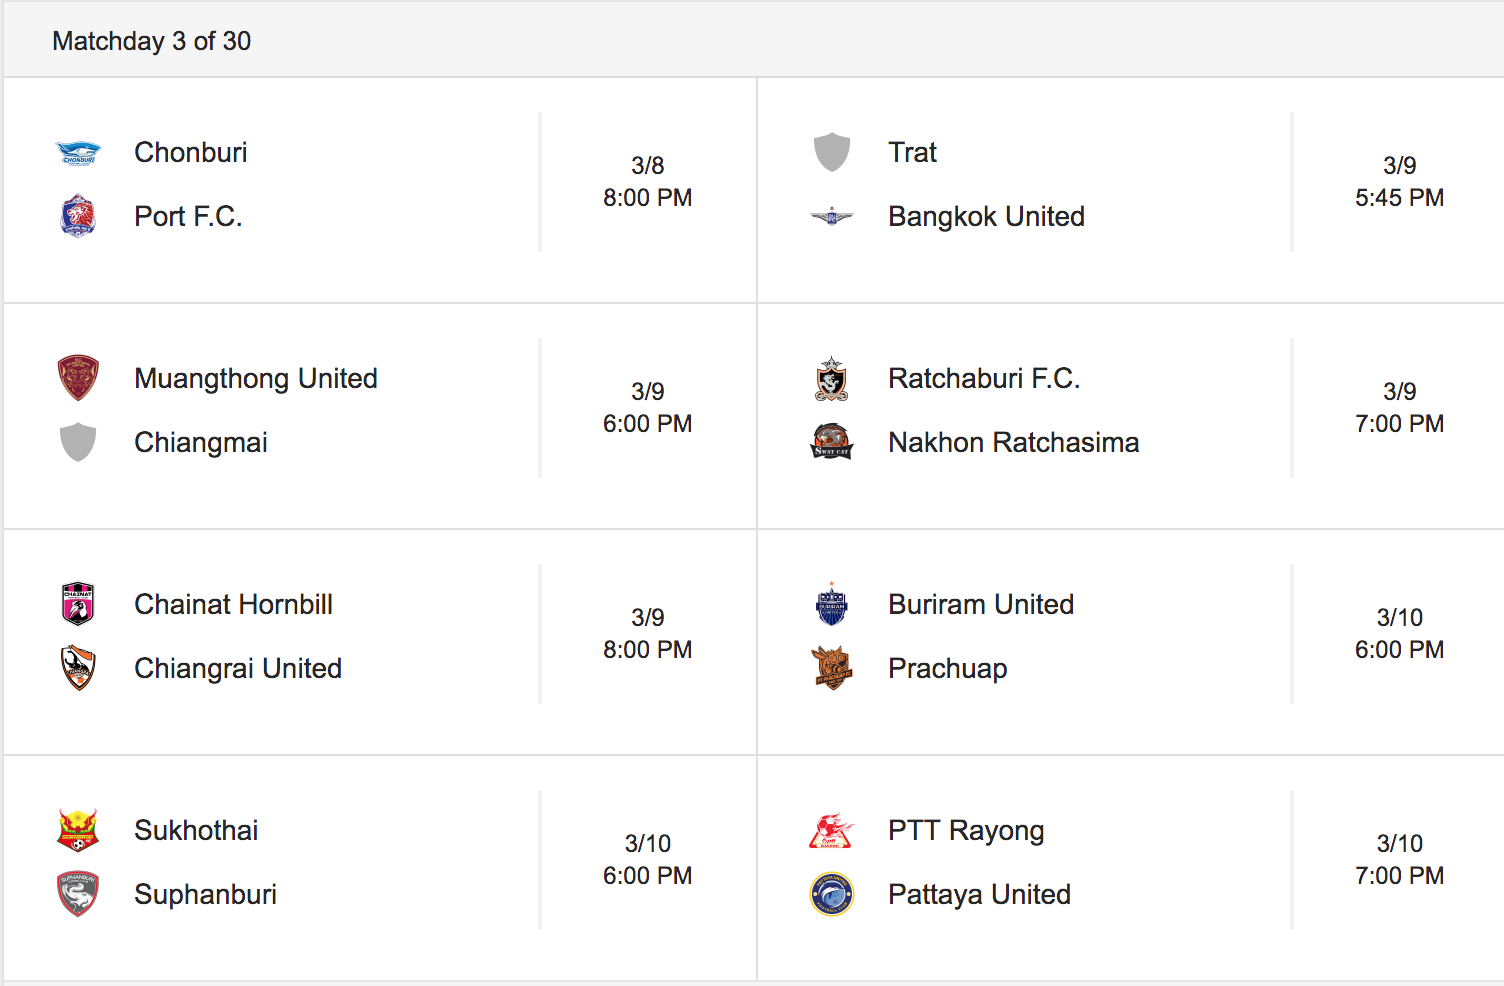Image resolution: width=1504 pixels, height=986 pixels.
Task: Click the Port F.C. crest icon
Action: [78, 216]
